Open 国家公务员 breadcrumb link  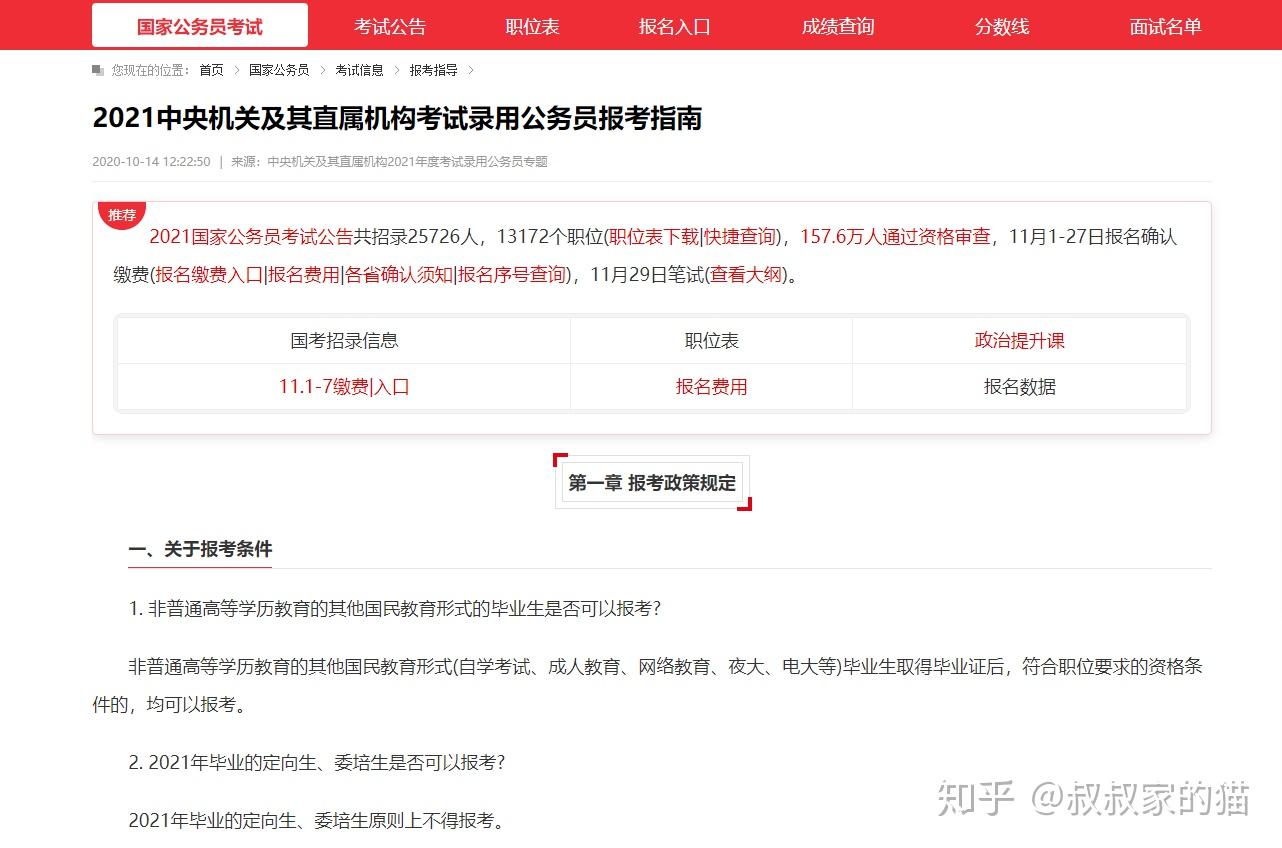coord(279,70)
